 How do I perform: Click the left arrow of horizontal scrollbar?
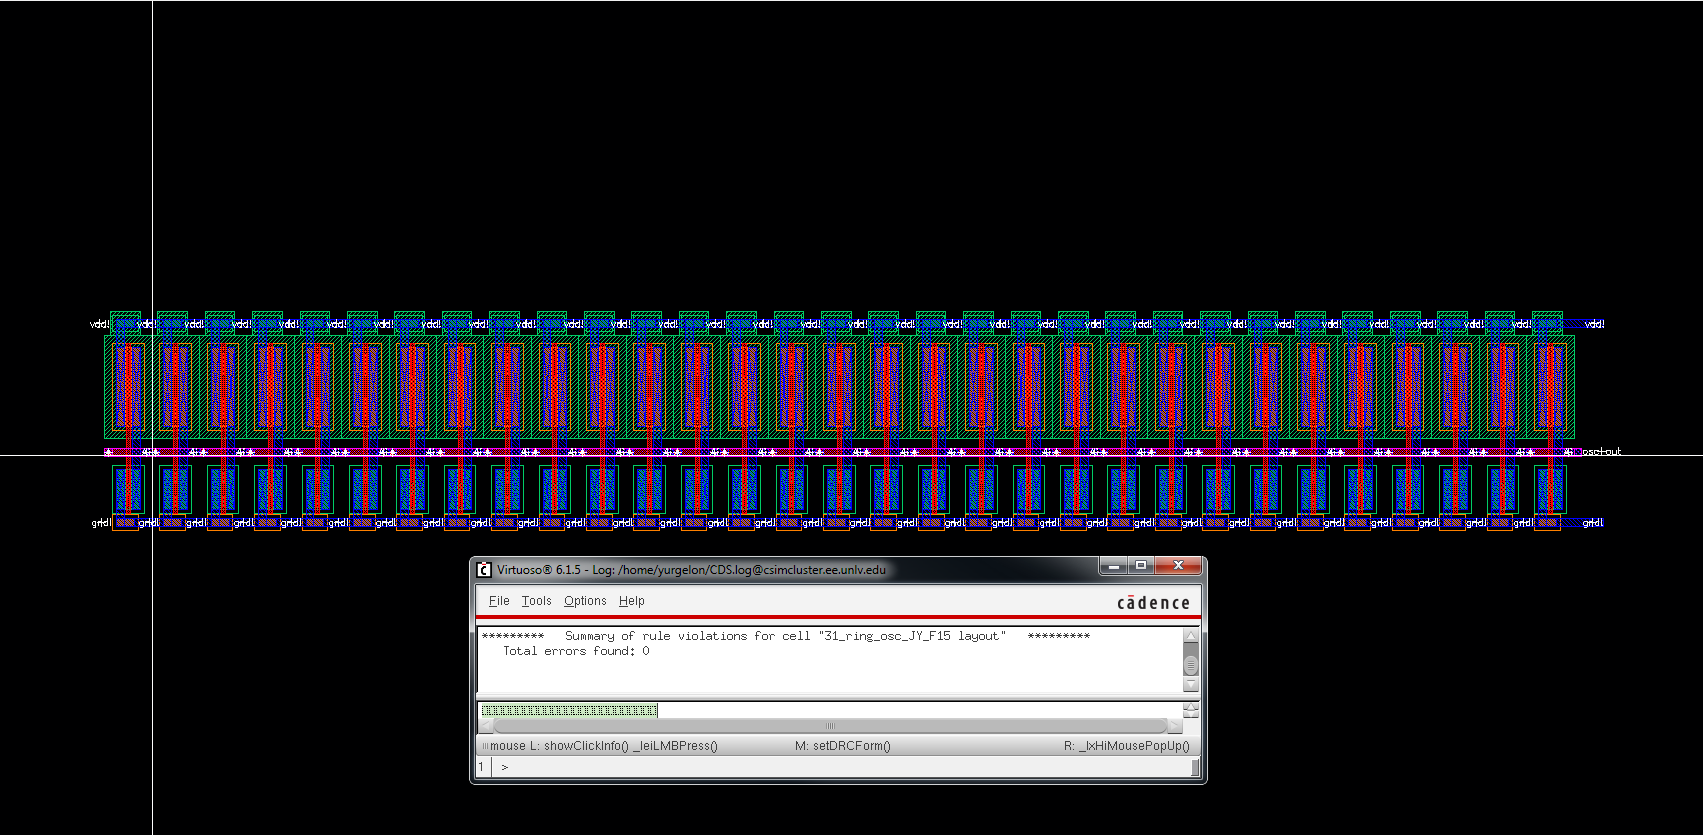click(x=486, y=726)
